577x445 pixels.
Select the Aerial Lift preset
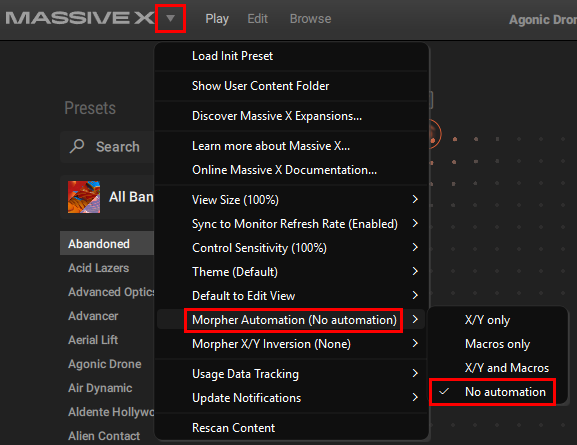[107, 340]
